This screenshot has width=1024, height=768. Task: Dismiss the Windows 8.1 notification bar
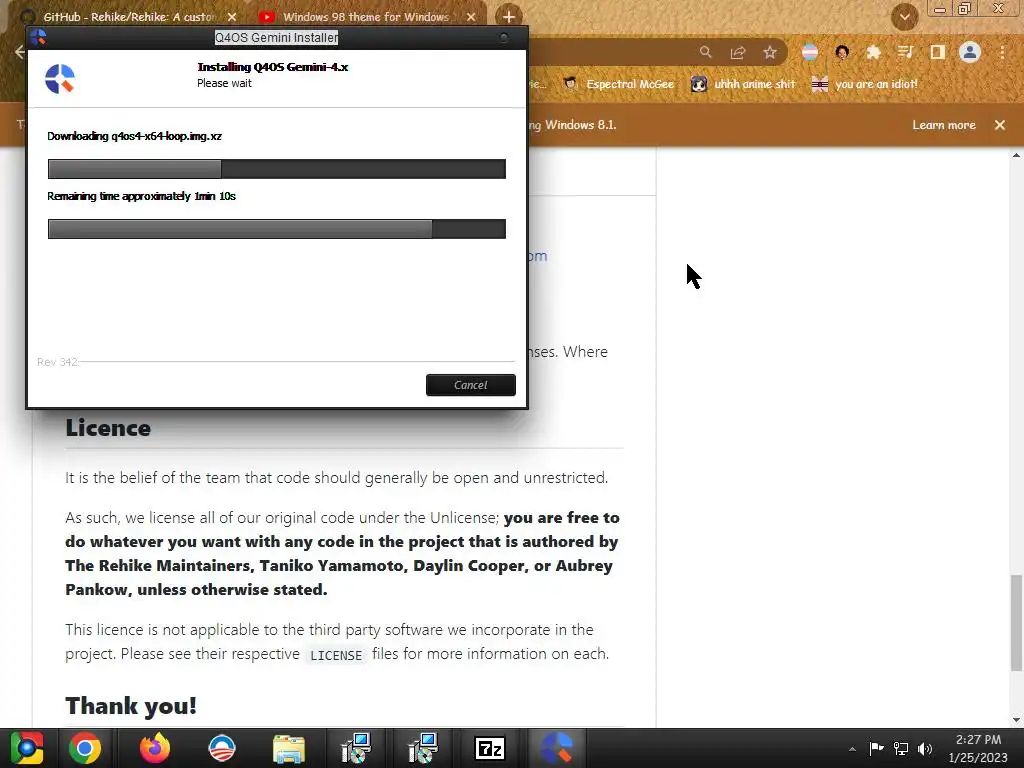[x=1000, y=125]
